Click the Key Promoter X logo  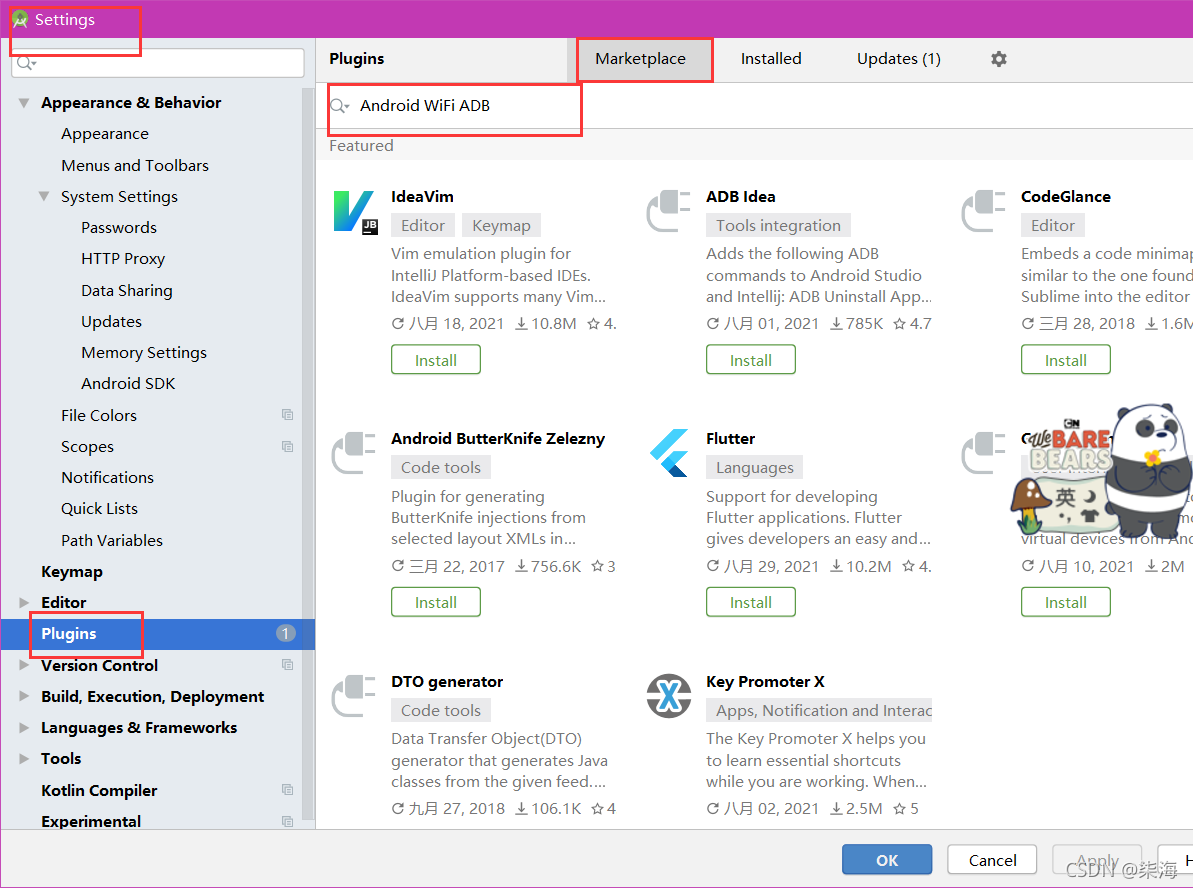coord(669,695)
